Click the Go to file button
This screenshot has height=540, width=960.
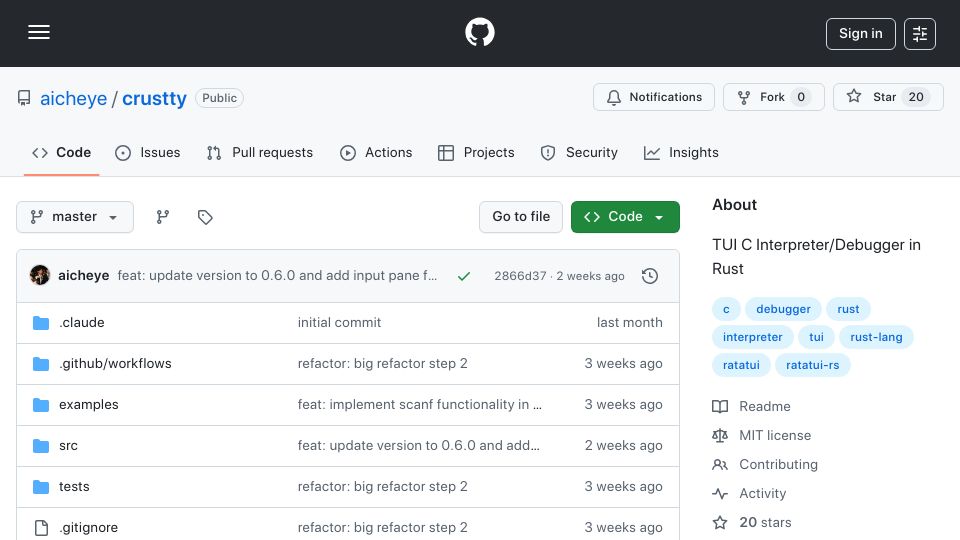tap(521, 217)
